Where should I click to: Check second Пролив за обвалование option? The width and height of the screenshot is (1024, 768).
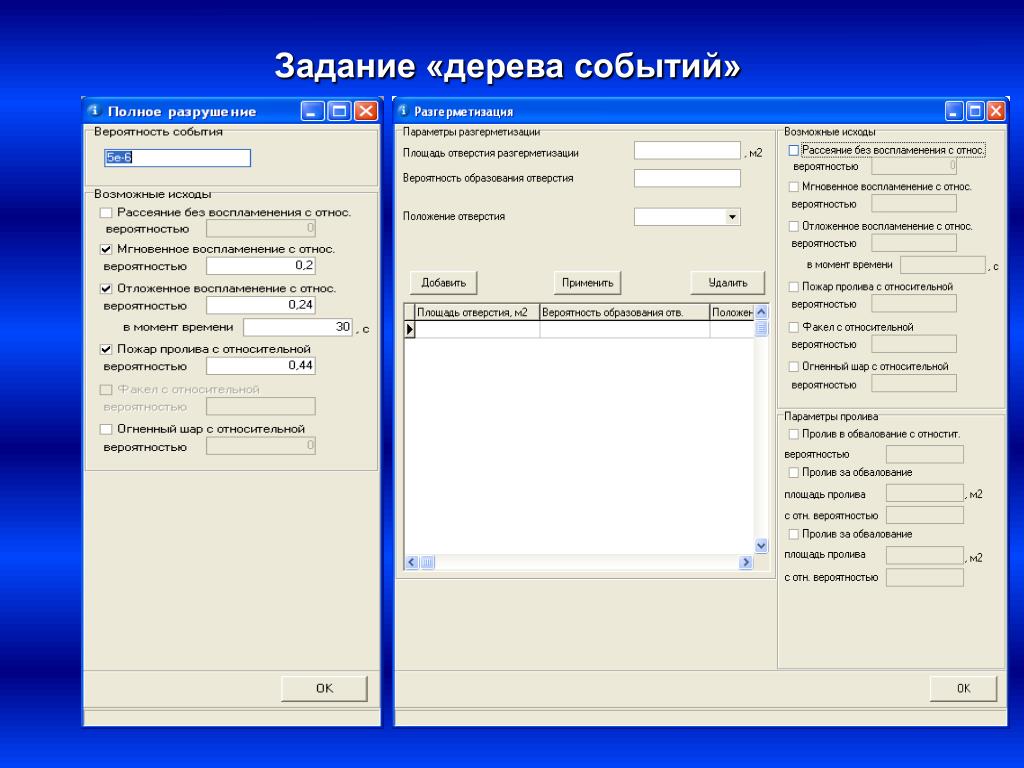[793, 534]
